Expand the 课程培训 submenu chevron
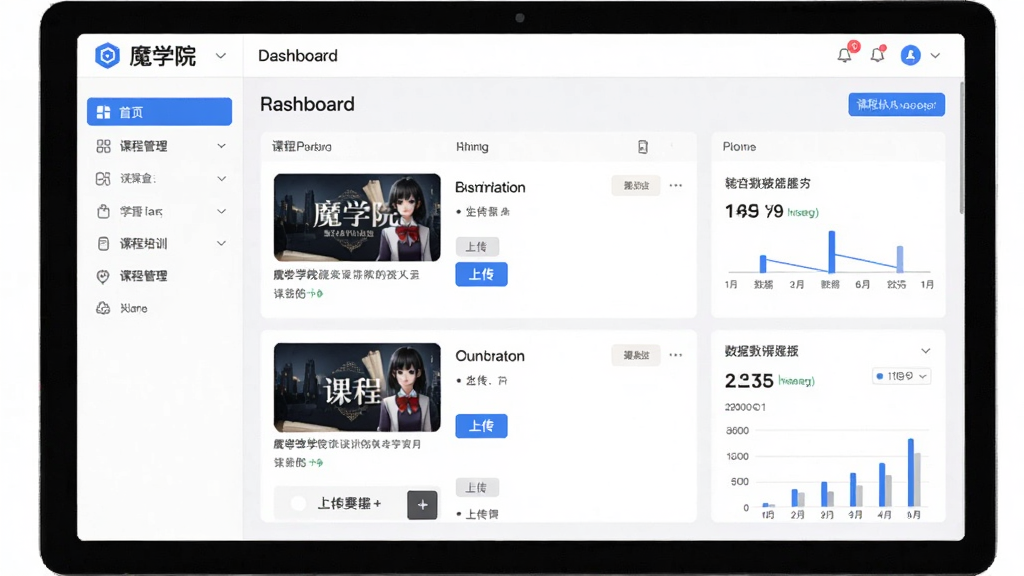 pyautogui.click(x=221, y=244)
